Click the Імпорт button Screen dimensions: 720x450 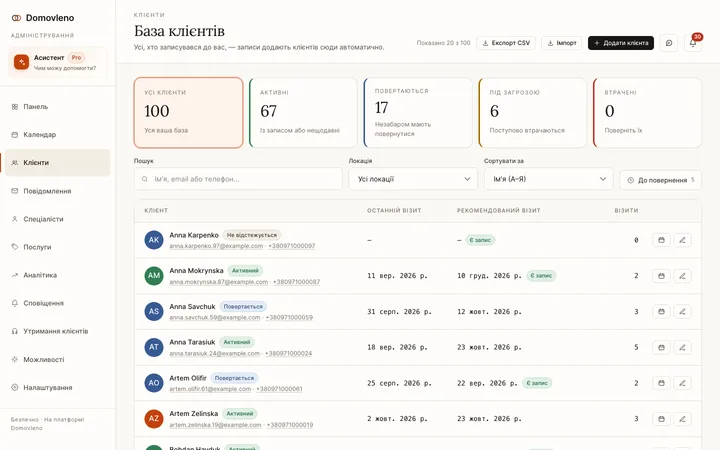pyautogui.click(x=562, y=43)
